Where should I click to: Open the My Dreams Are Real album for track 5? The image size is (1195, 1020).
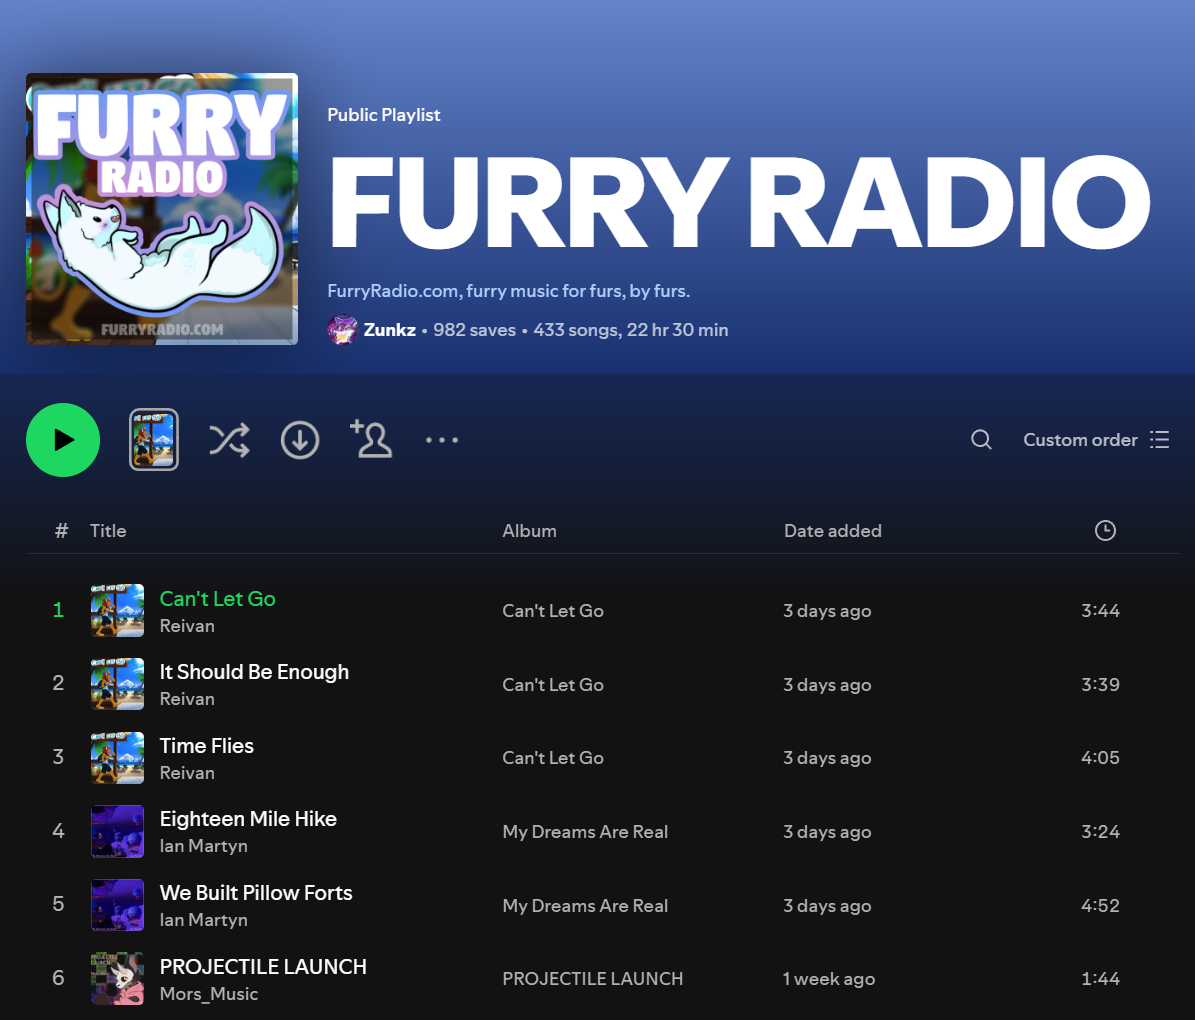pos(585,906)
